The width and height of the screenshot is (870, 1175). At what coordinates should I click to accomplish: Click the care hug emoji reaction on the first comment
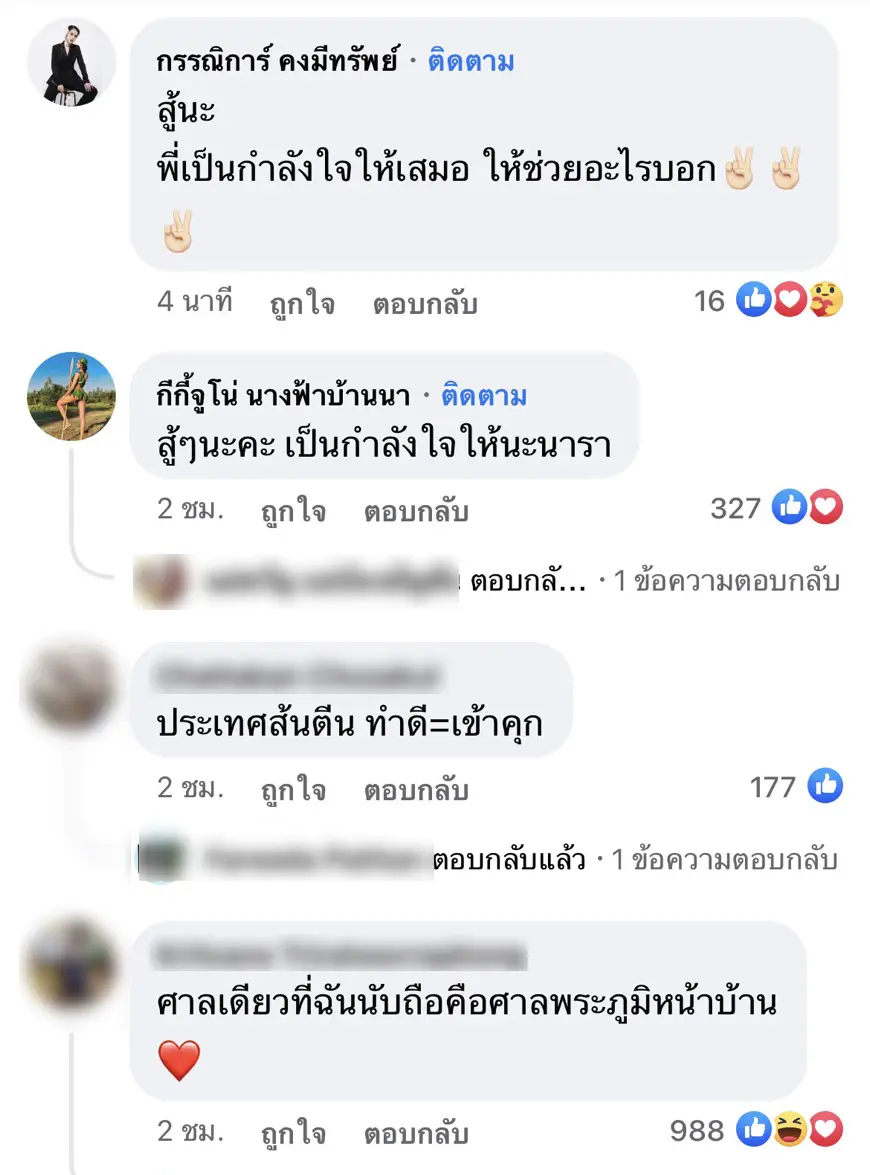tap(826, 300)
